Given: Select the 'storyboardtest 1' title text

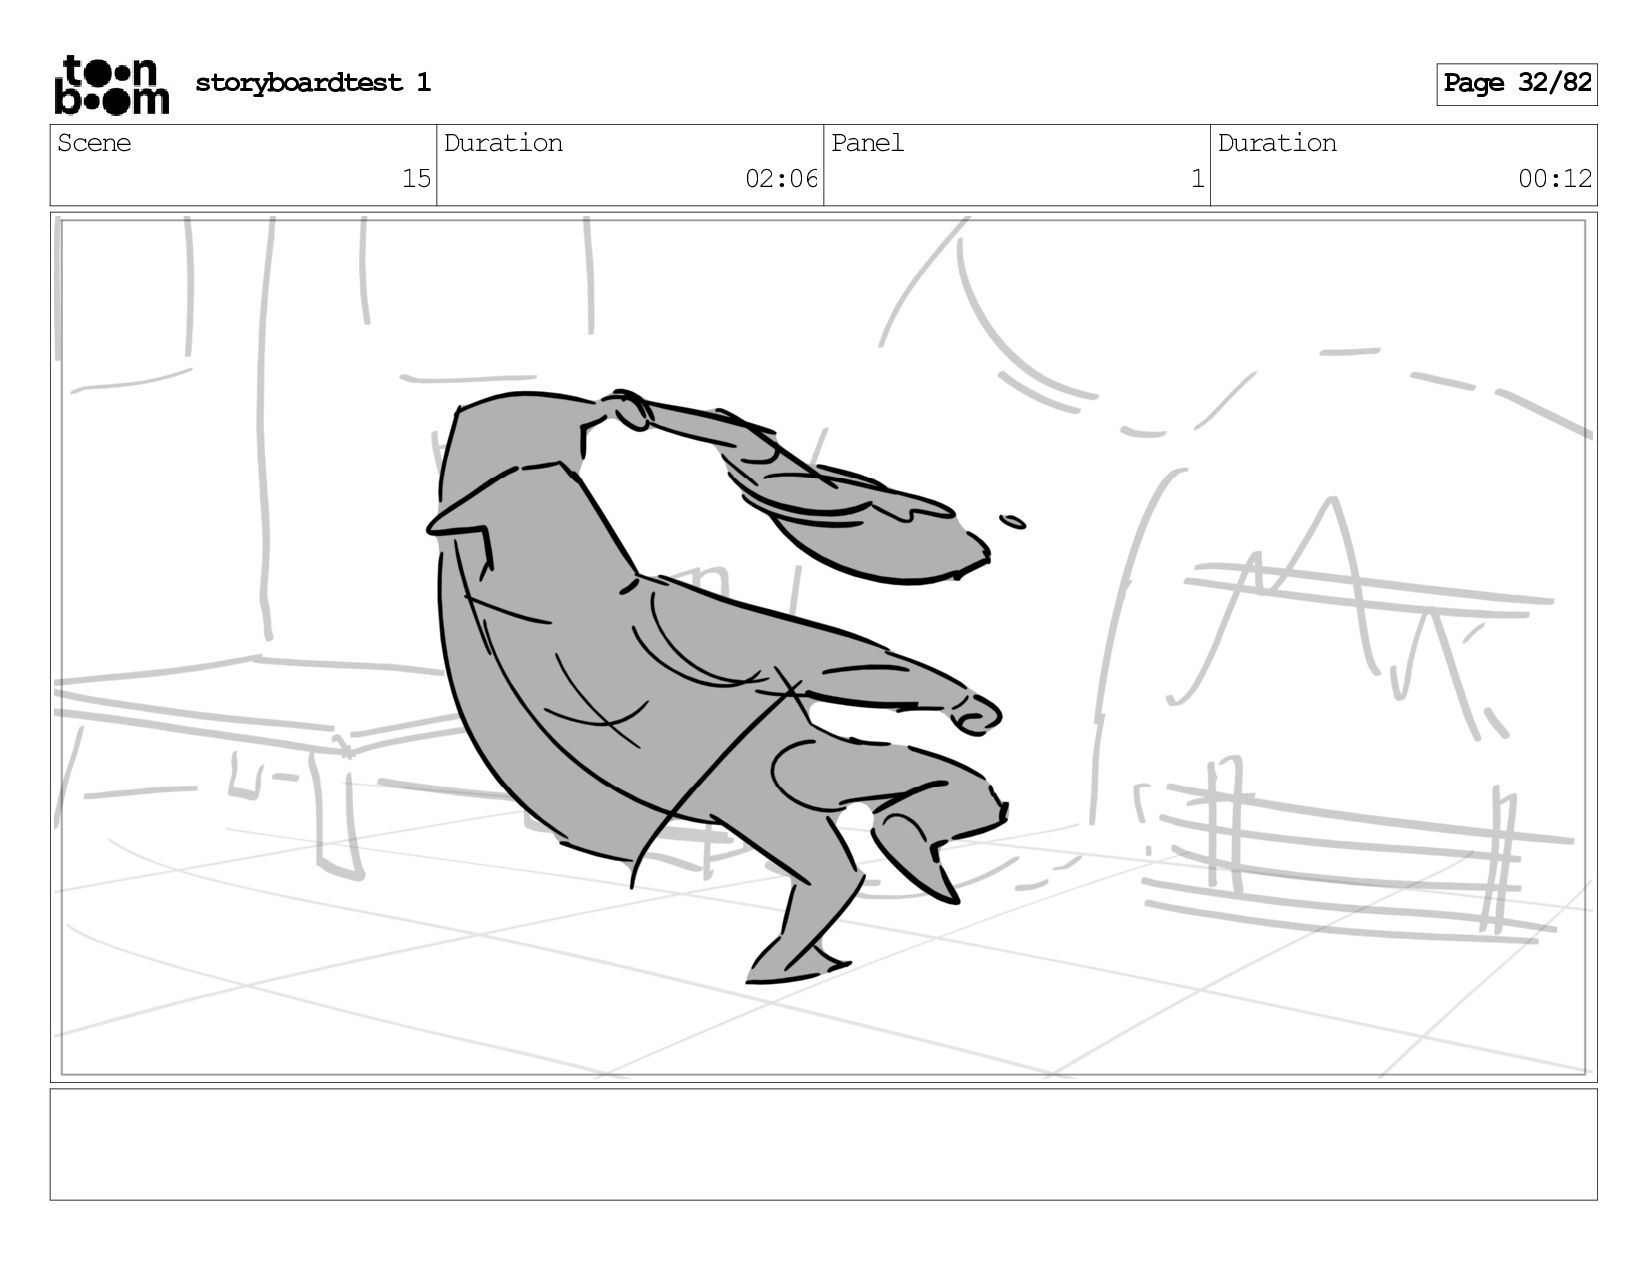Looking at the screenshot, I should click(313, 83).
